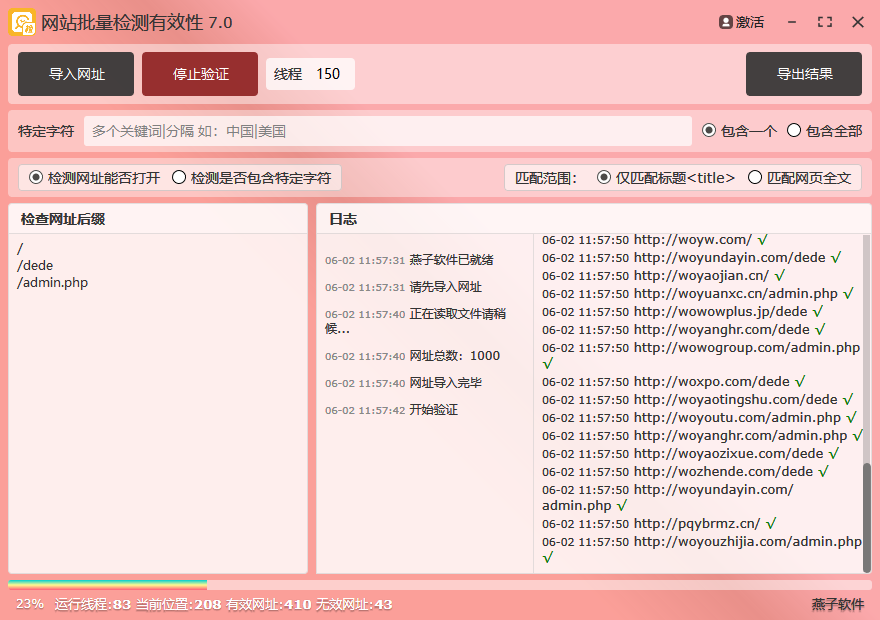Click the 23% progress status text
Viewport: 880px width, 620px height.
tap(30, 604)
